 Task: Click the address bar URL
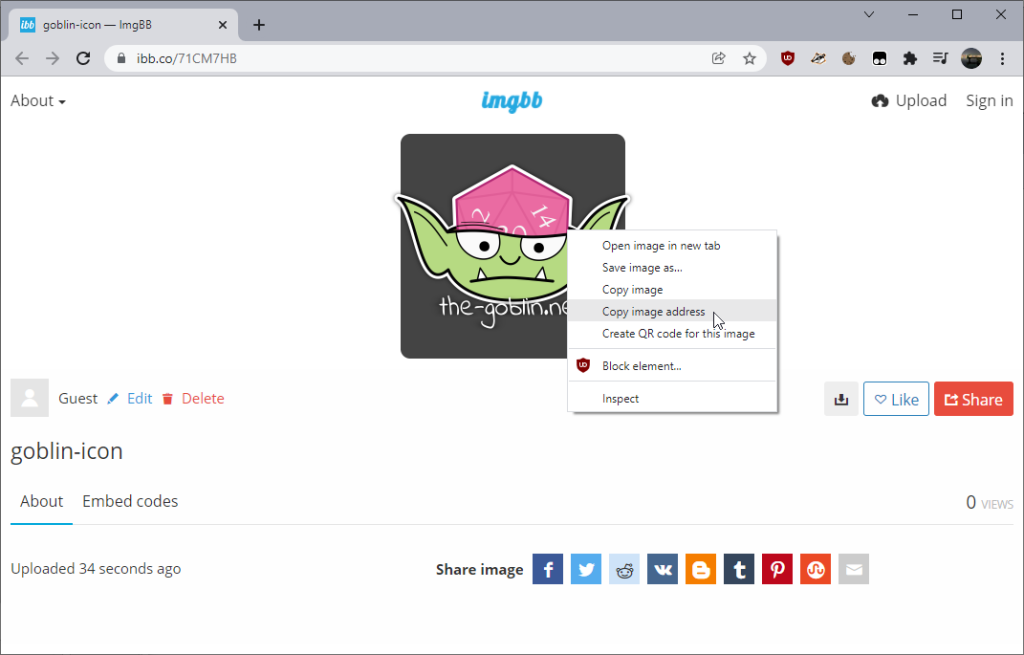tap(186, 58)
